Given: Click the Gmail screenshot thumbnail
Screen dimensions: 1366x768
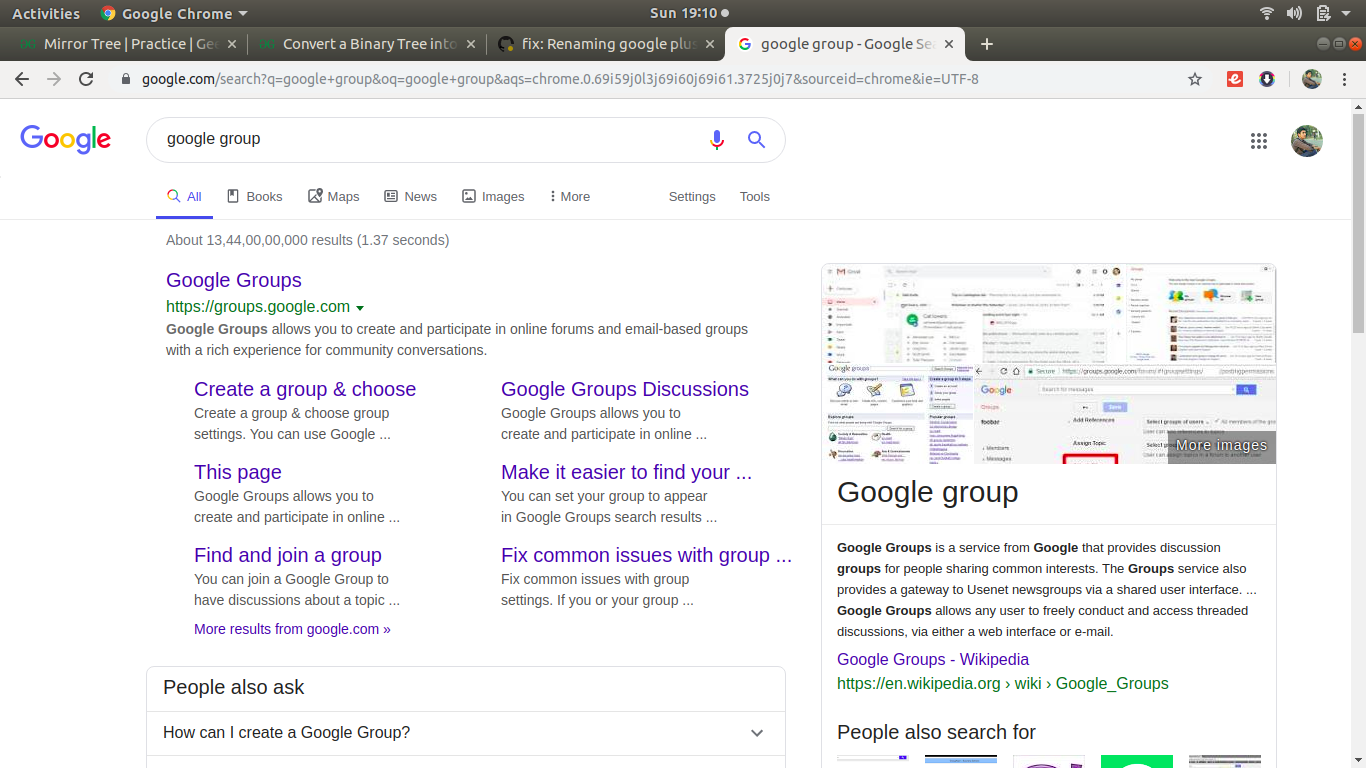Looking at the screenshot, I should pyautogui.click(x=975, y=314).
